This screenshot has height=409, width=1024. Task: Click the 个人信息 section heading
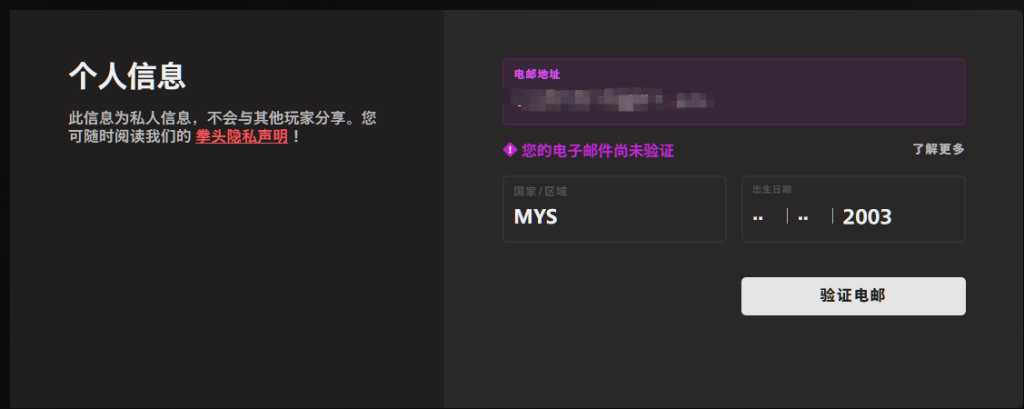pos(127,76)
